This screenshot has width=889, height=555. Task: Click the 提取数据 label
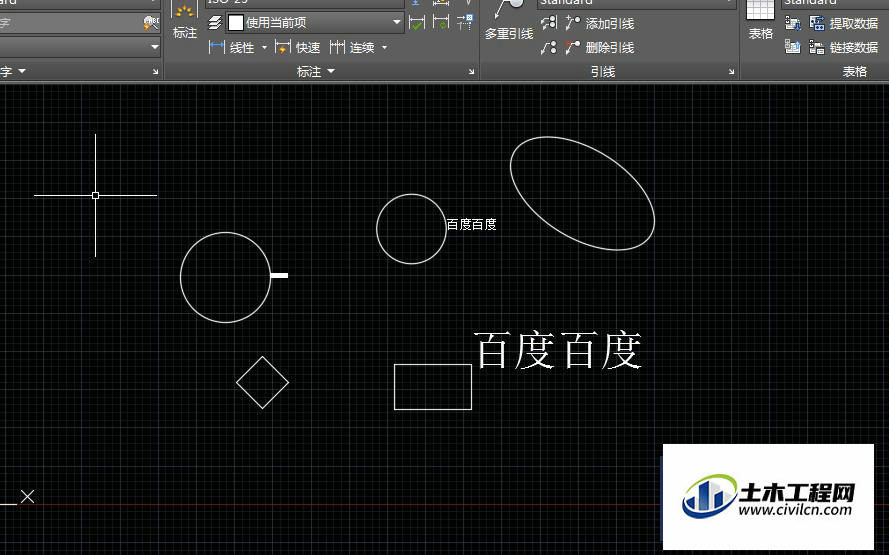pyautogui.click(x=854, y=23)
